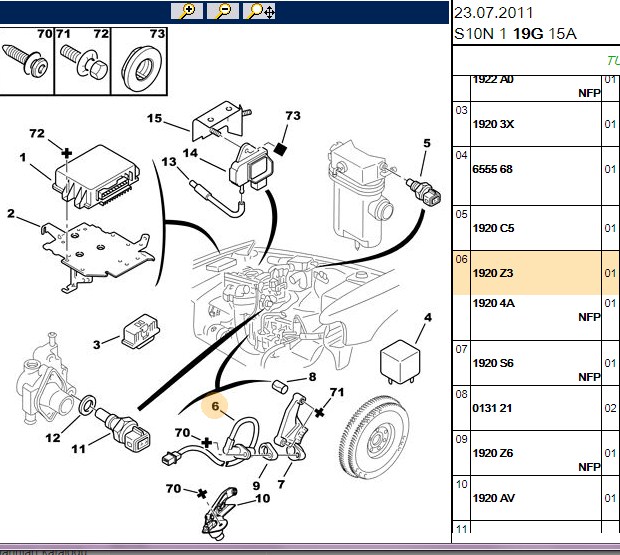620x555 pixels.
Task: Select callout number 8 in the diagram
Action: (312, 377)
